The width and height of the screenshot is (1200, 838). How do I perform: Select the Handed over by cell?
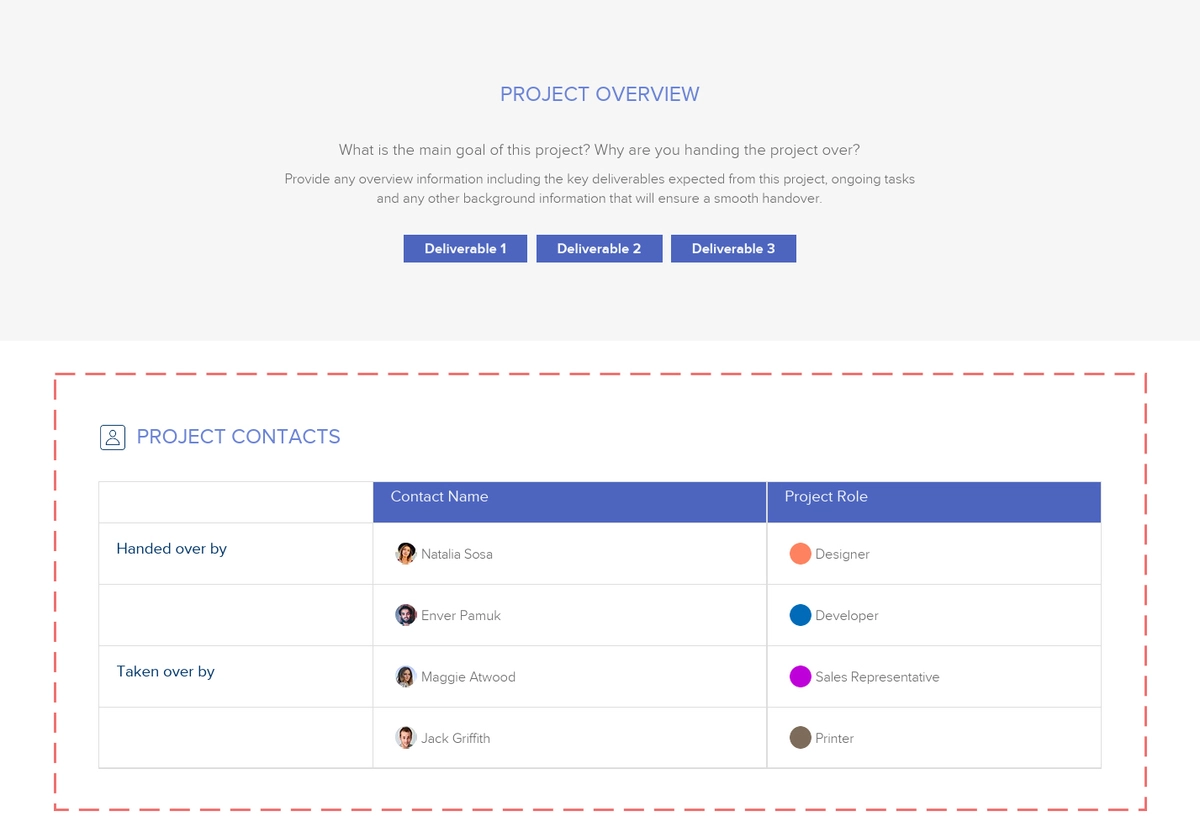172,549
